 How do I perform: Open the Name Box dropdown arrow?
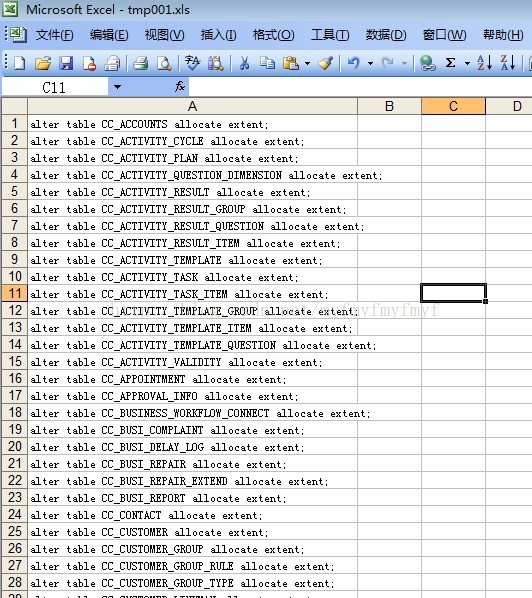pos(117,87)
